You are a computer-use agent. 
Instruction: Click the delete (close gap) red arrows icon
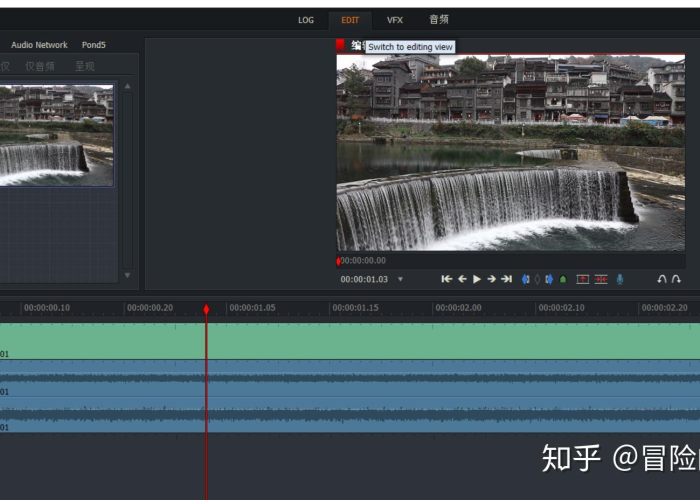point(601,279)
